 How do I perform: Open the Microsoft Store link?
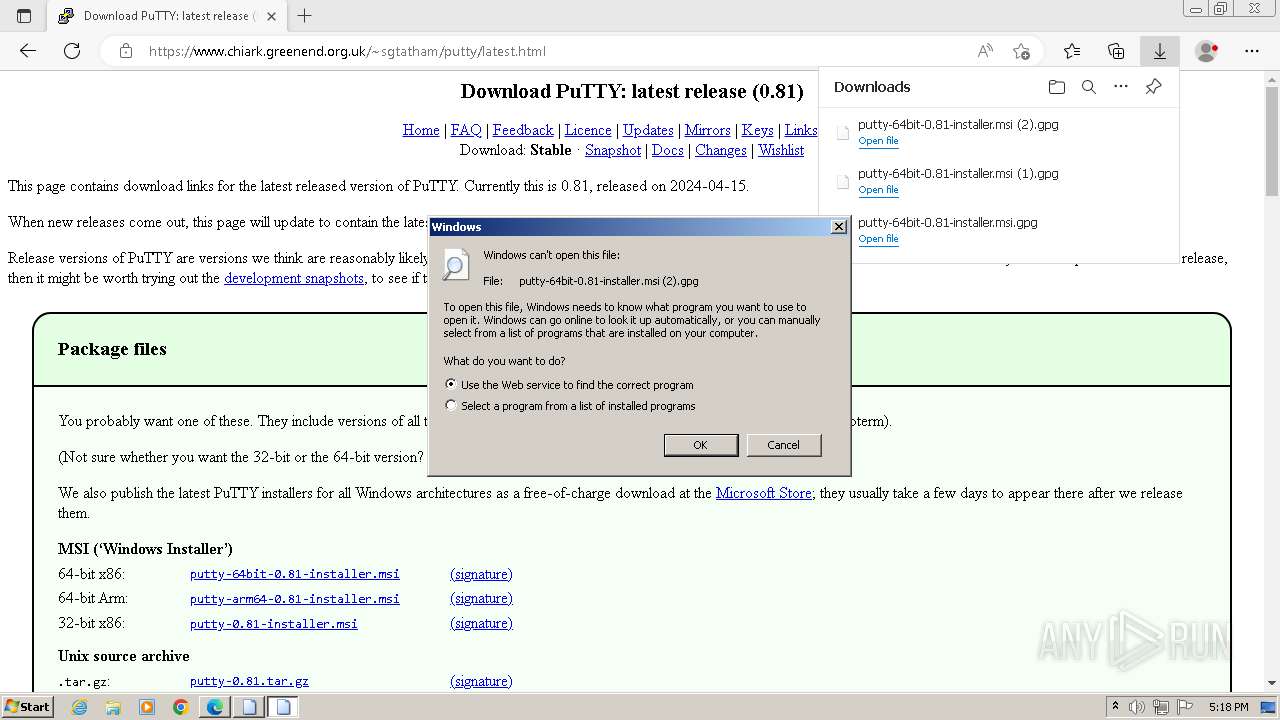764,493
